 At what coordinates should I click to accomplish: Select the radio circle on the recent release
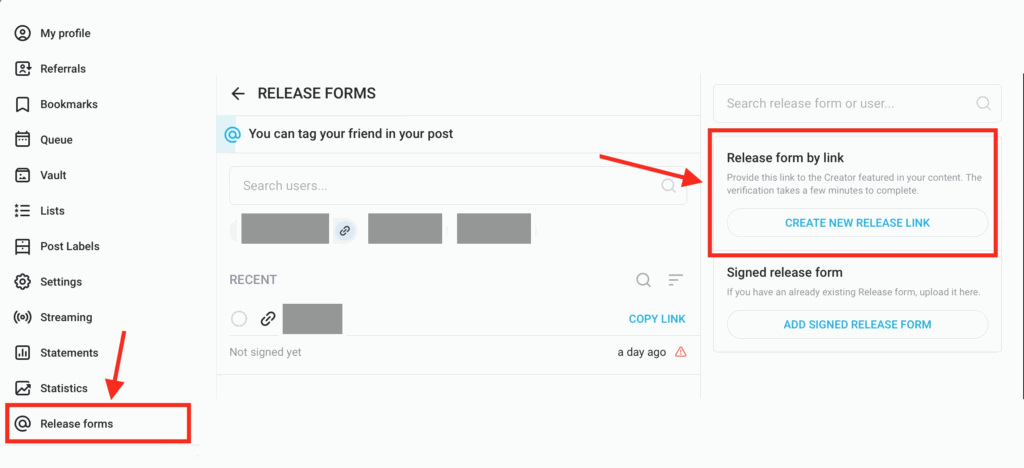239,319
